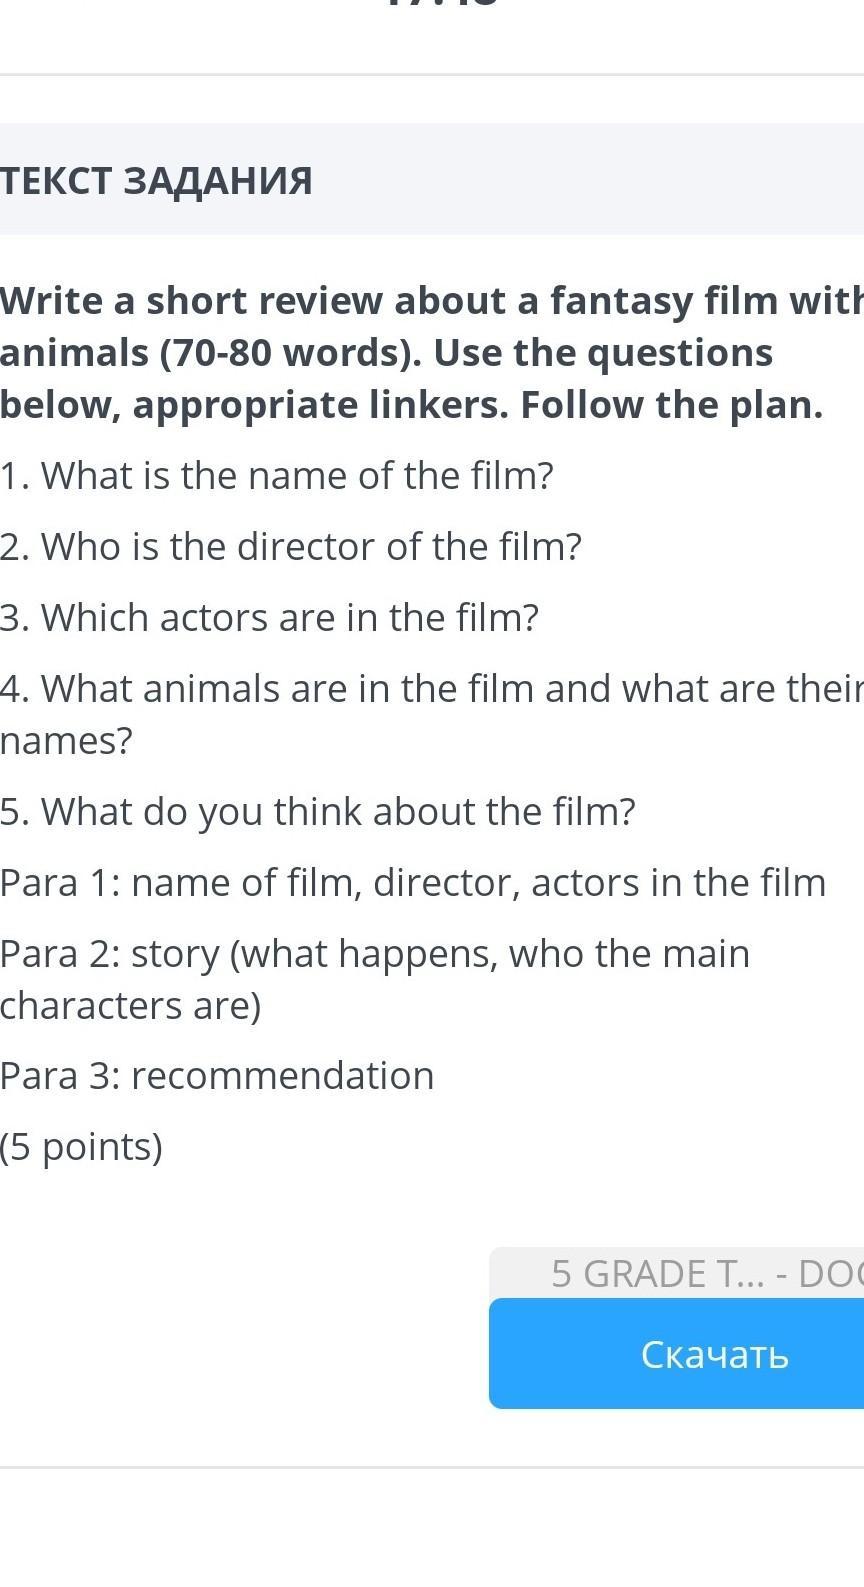Click the 'Para 2: story' line

[x=375, y=954]
